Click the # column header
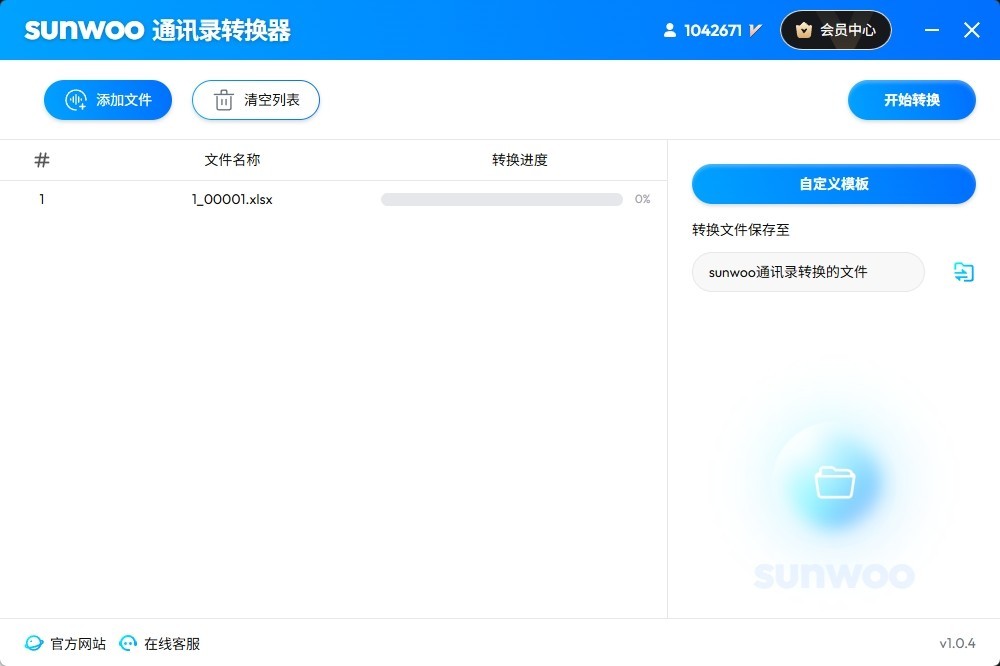 (x=42, y=160)
